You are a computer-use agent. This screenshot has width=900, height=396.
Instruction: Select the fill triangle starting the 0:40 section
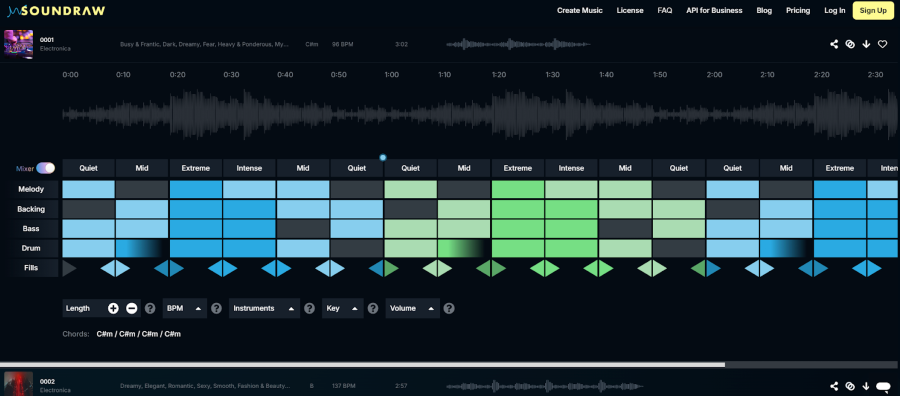click(x=284, y=268)
